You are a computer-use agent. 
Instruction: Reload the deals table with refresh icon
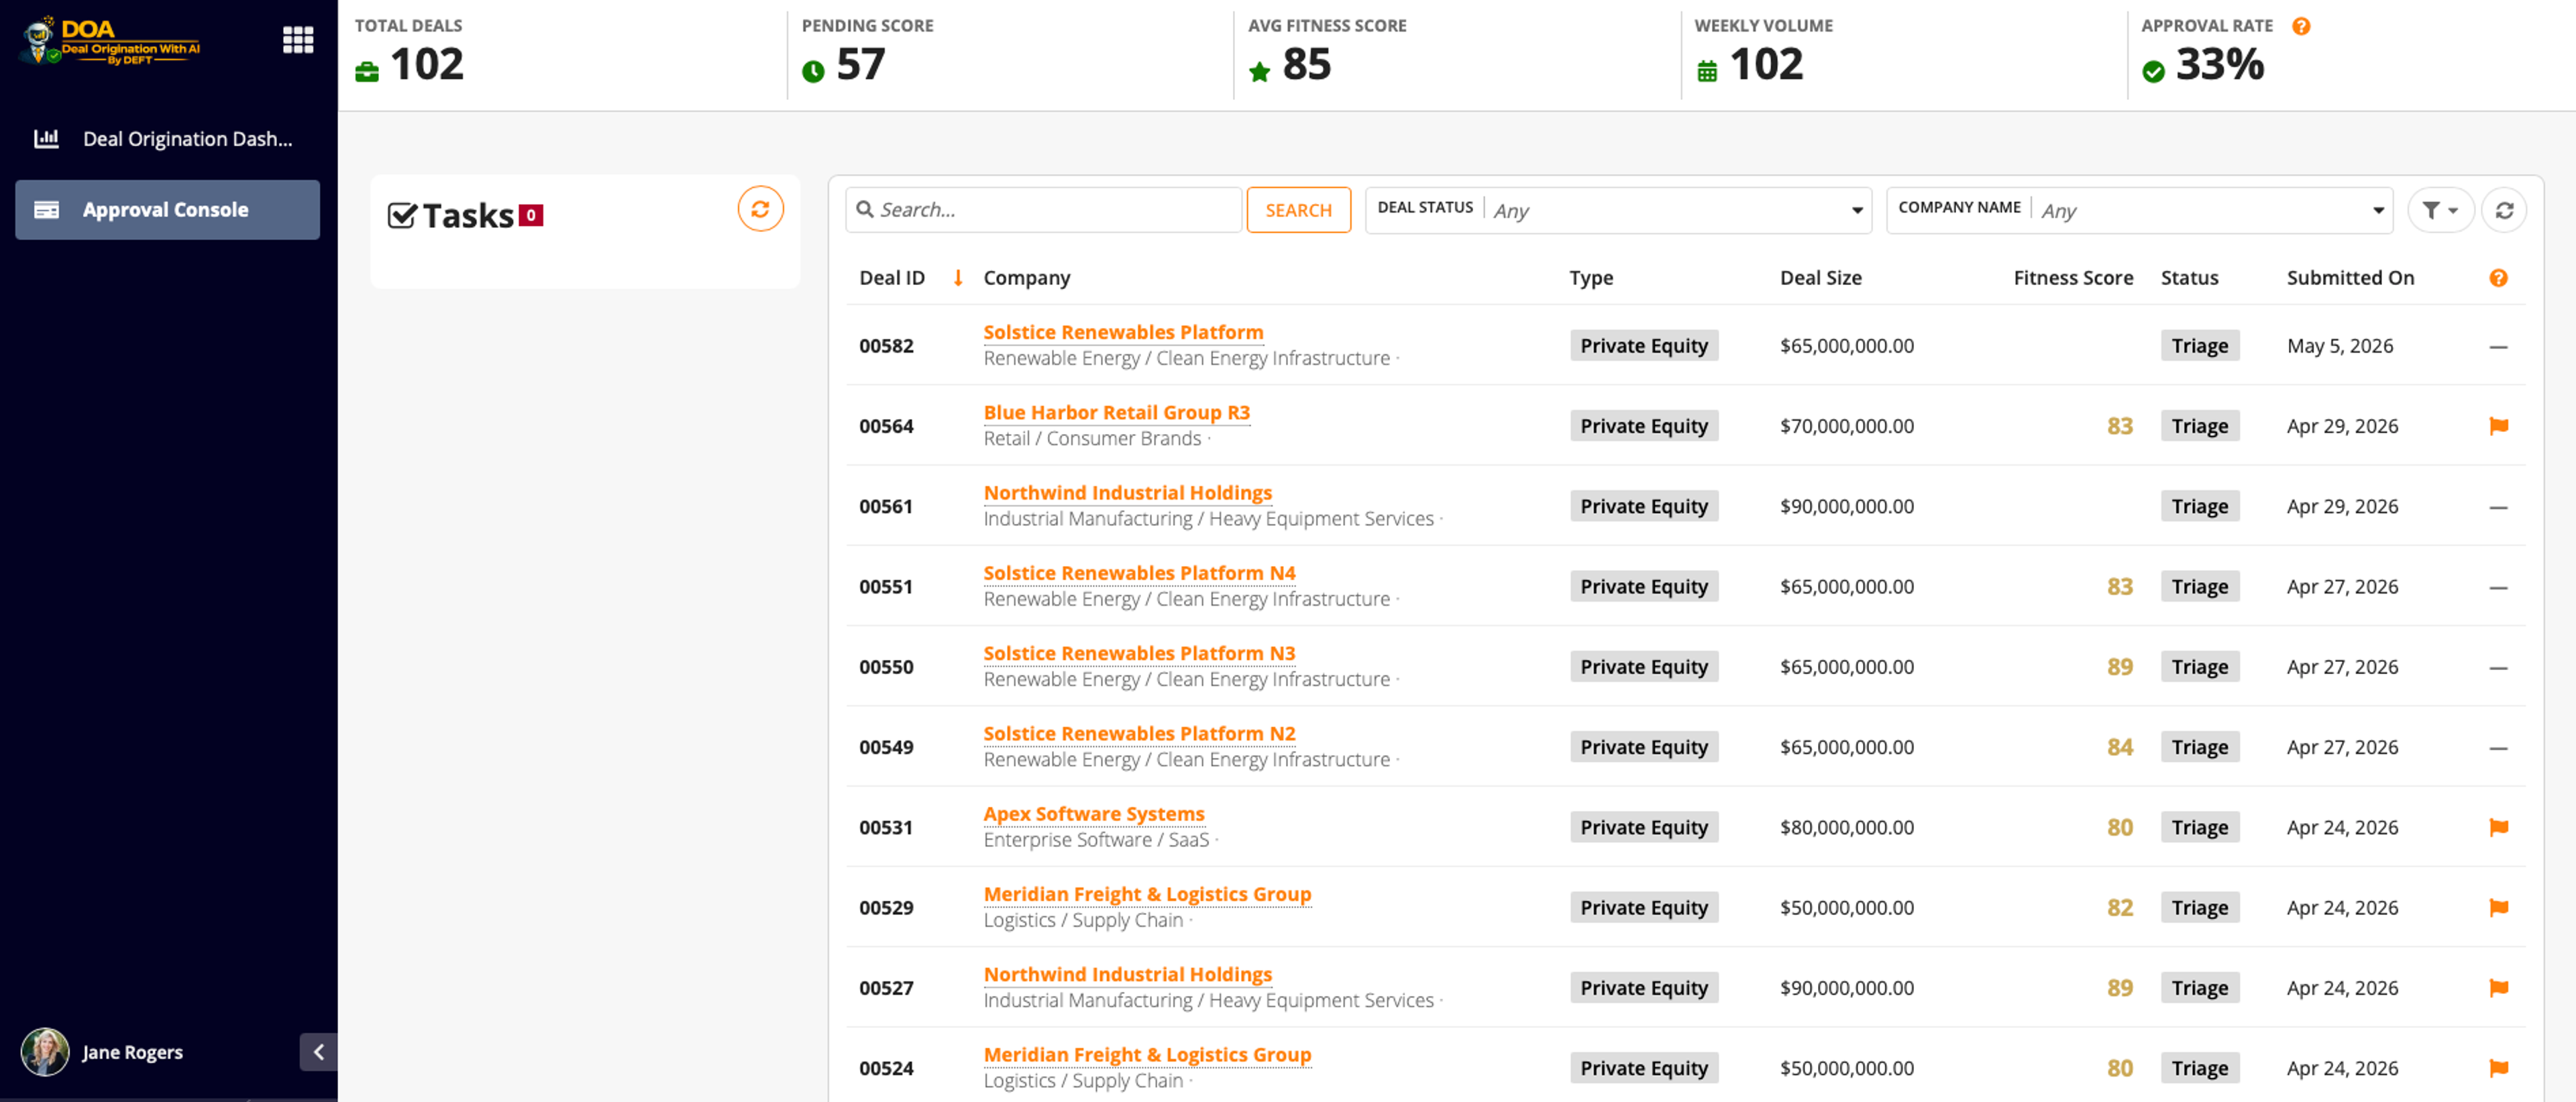[x=2504, y=210]
